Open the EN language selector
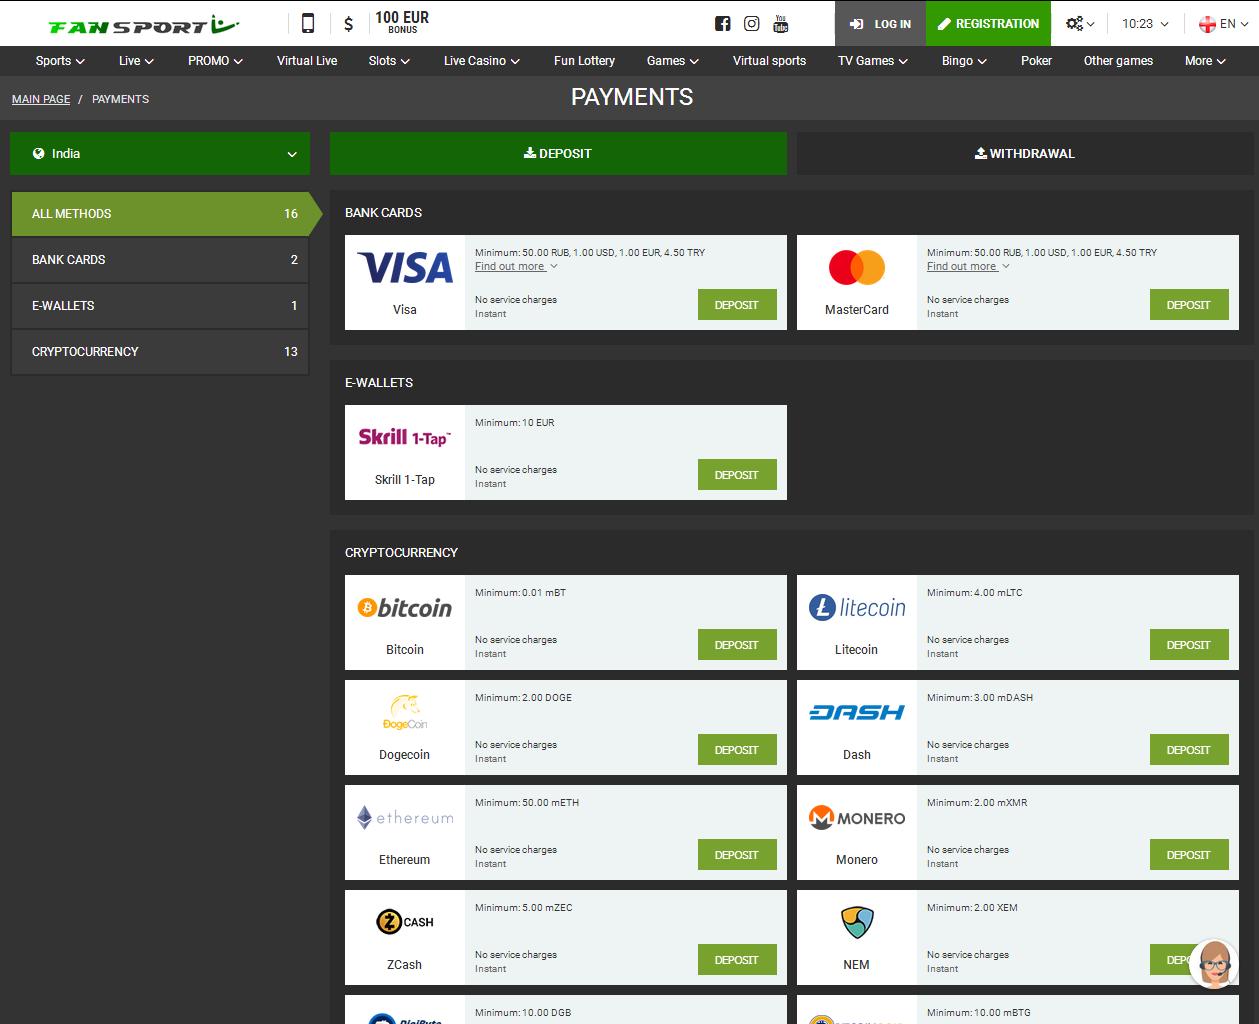The image size is (1259, 1024). (1226, 23)
